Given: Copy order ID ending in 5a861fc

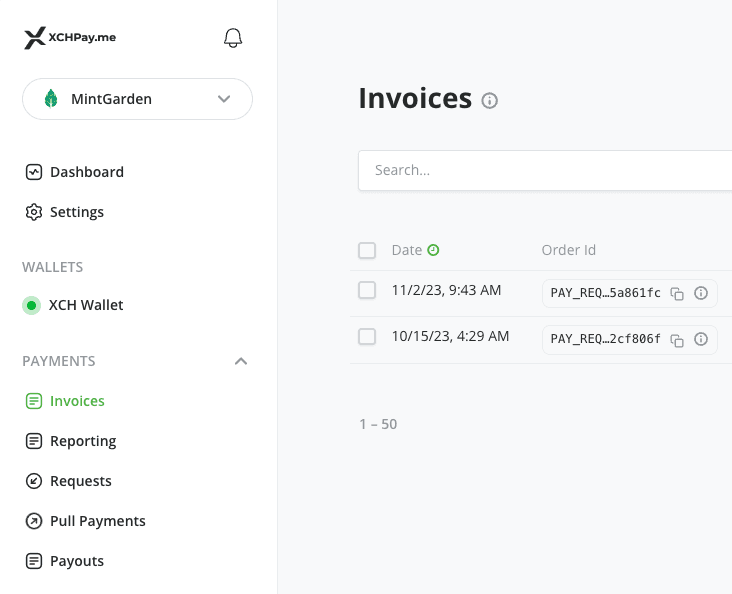Looking at the screenshot, I should (677, 293).
